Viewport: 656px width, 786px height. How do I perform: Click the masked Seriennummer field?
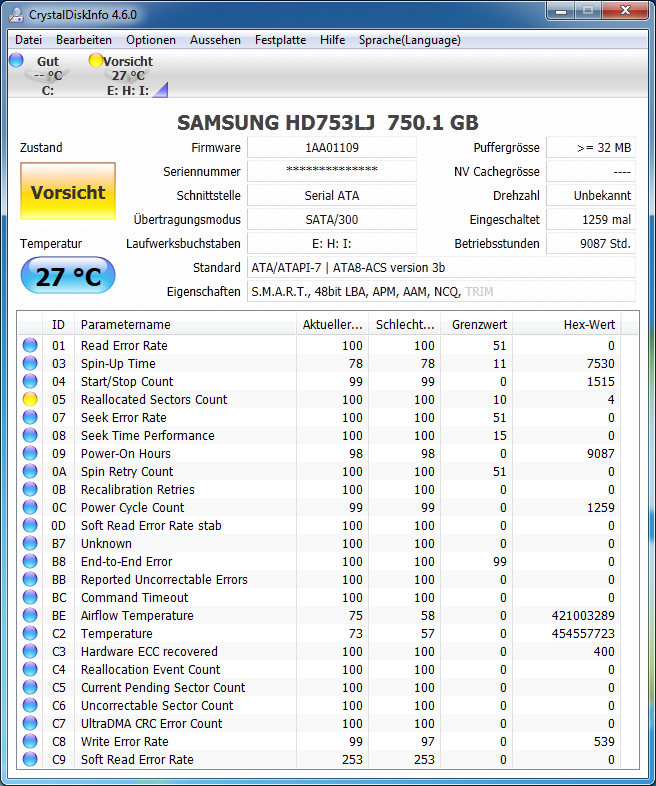332,171
